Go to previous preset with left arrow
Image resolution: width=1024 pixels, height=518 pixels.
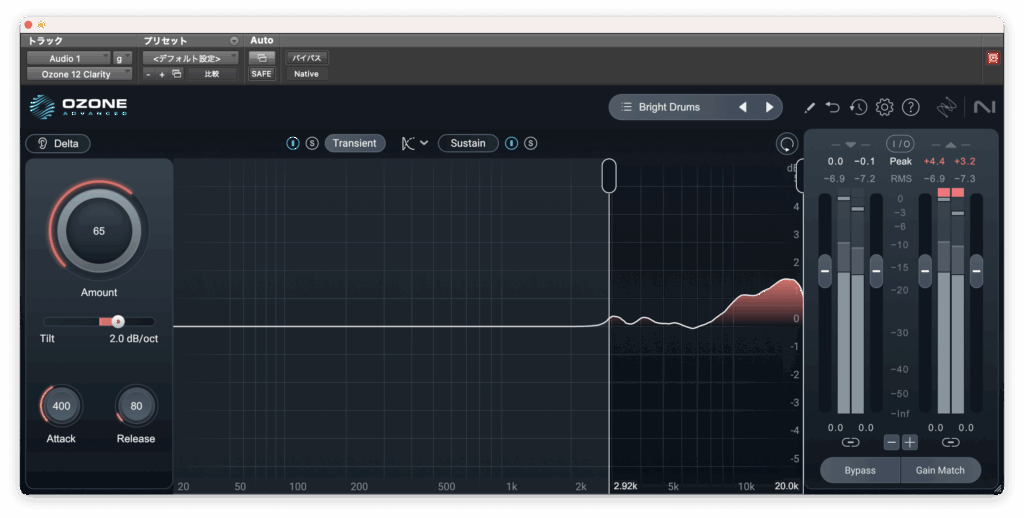[743, 107]
